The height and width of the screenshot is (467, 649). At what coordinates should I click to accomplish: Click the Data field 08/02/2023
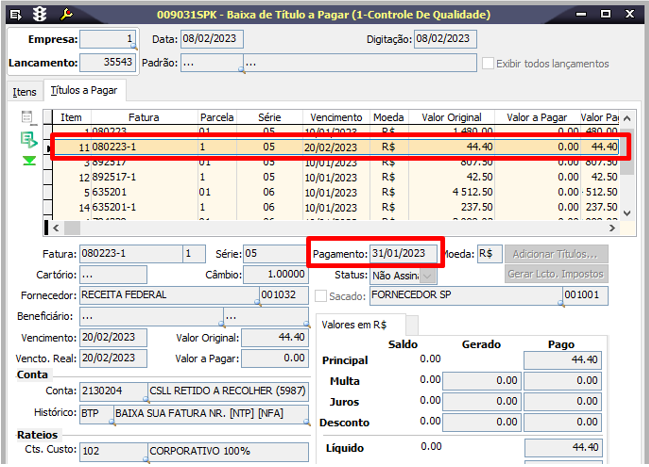point(212,39)
